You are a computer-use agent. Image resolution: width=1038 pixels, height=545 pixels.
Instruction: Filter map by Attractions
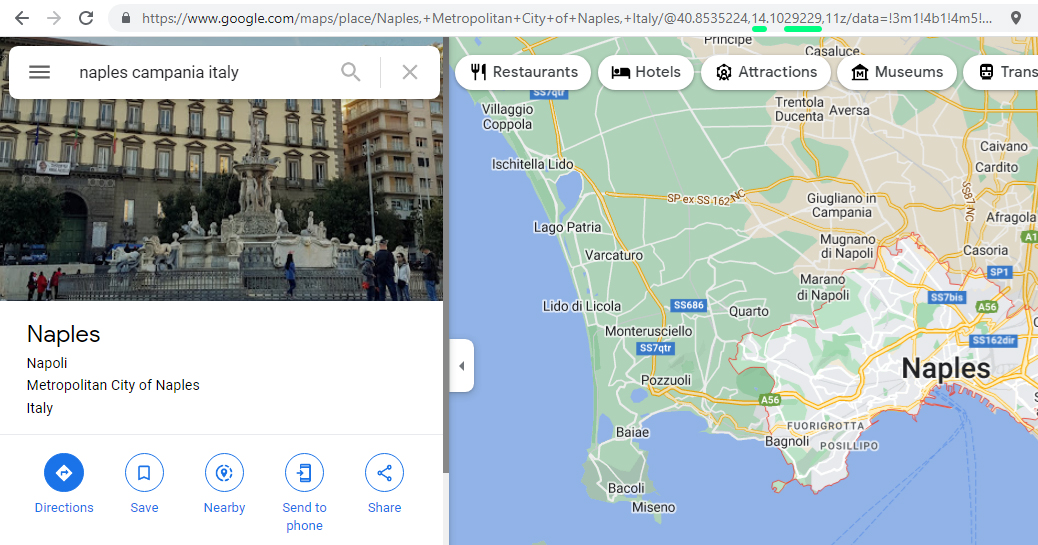click(766, 72)
